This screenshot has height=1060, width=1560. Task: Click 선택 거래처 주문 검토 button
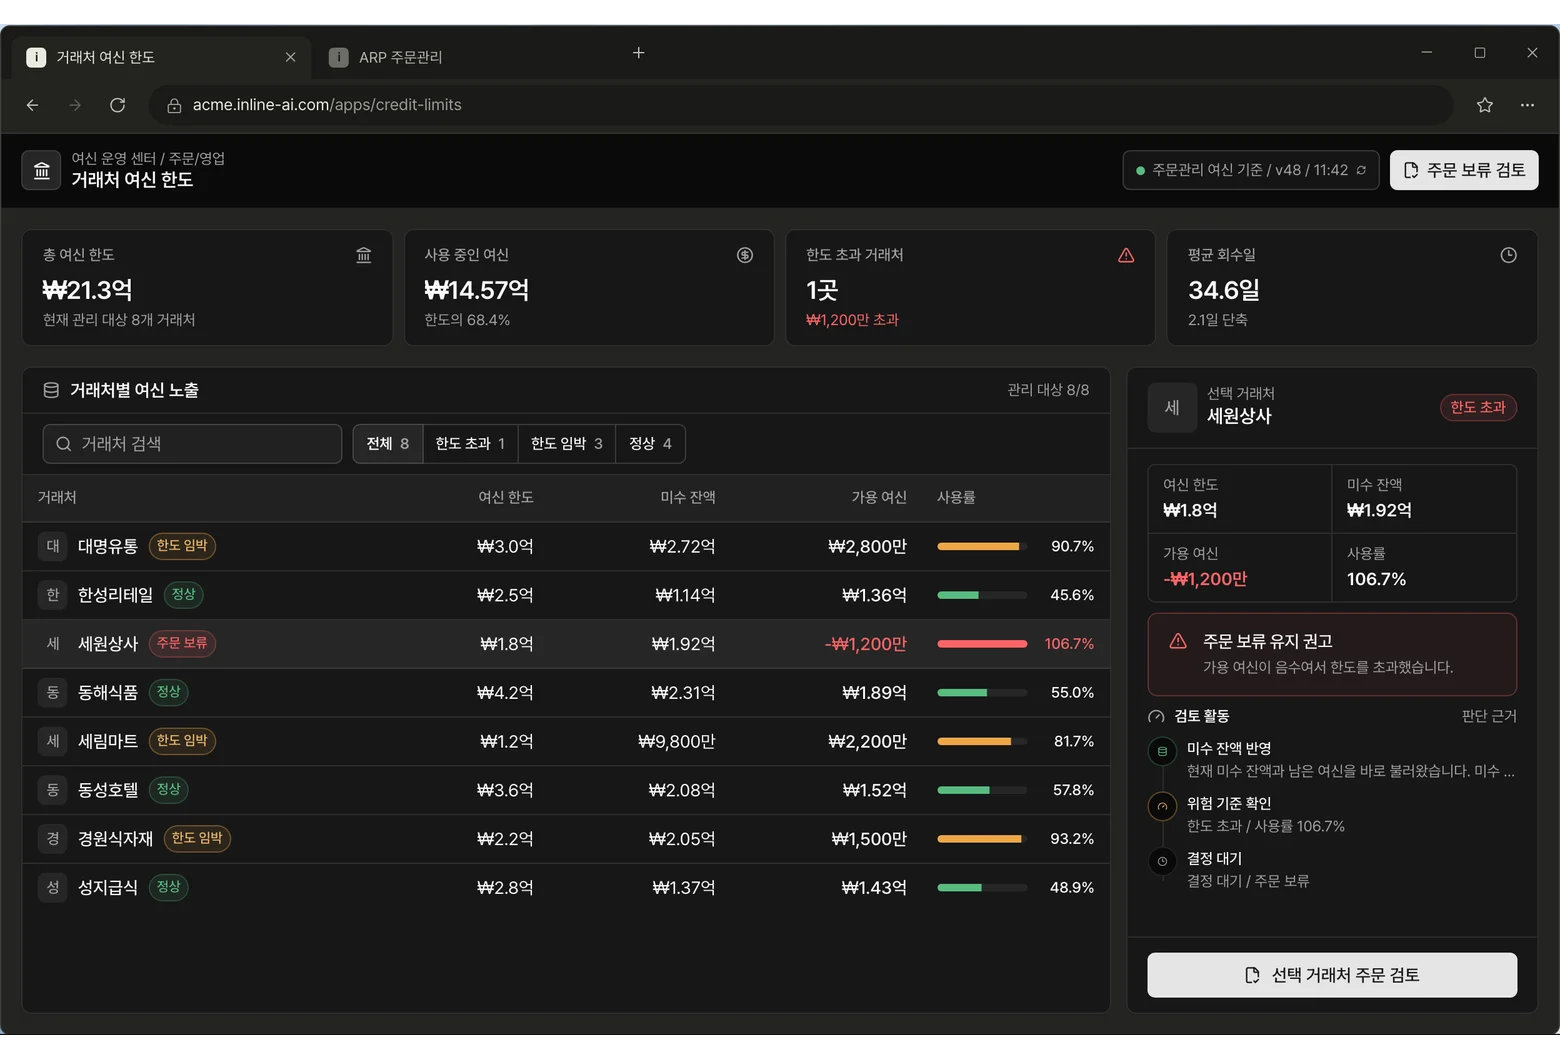pyautogui.click(x=1332, y=975)
